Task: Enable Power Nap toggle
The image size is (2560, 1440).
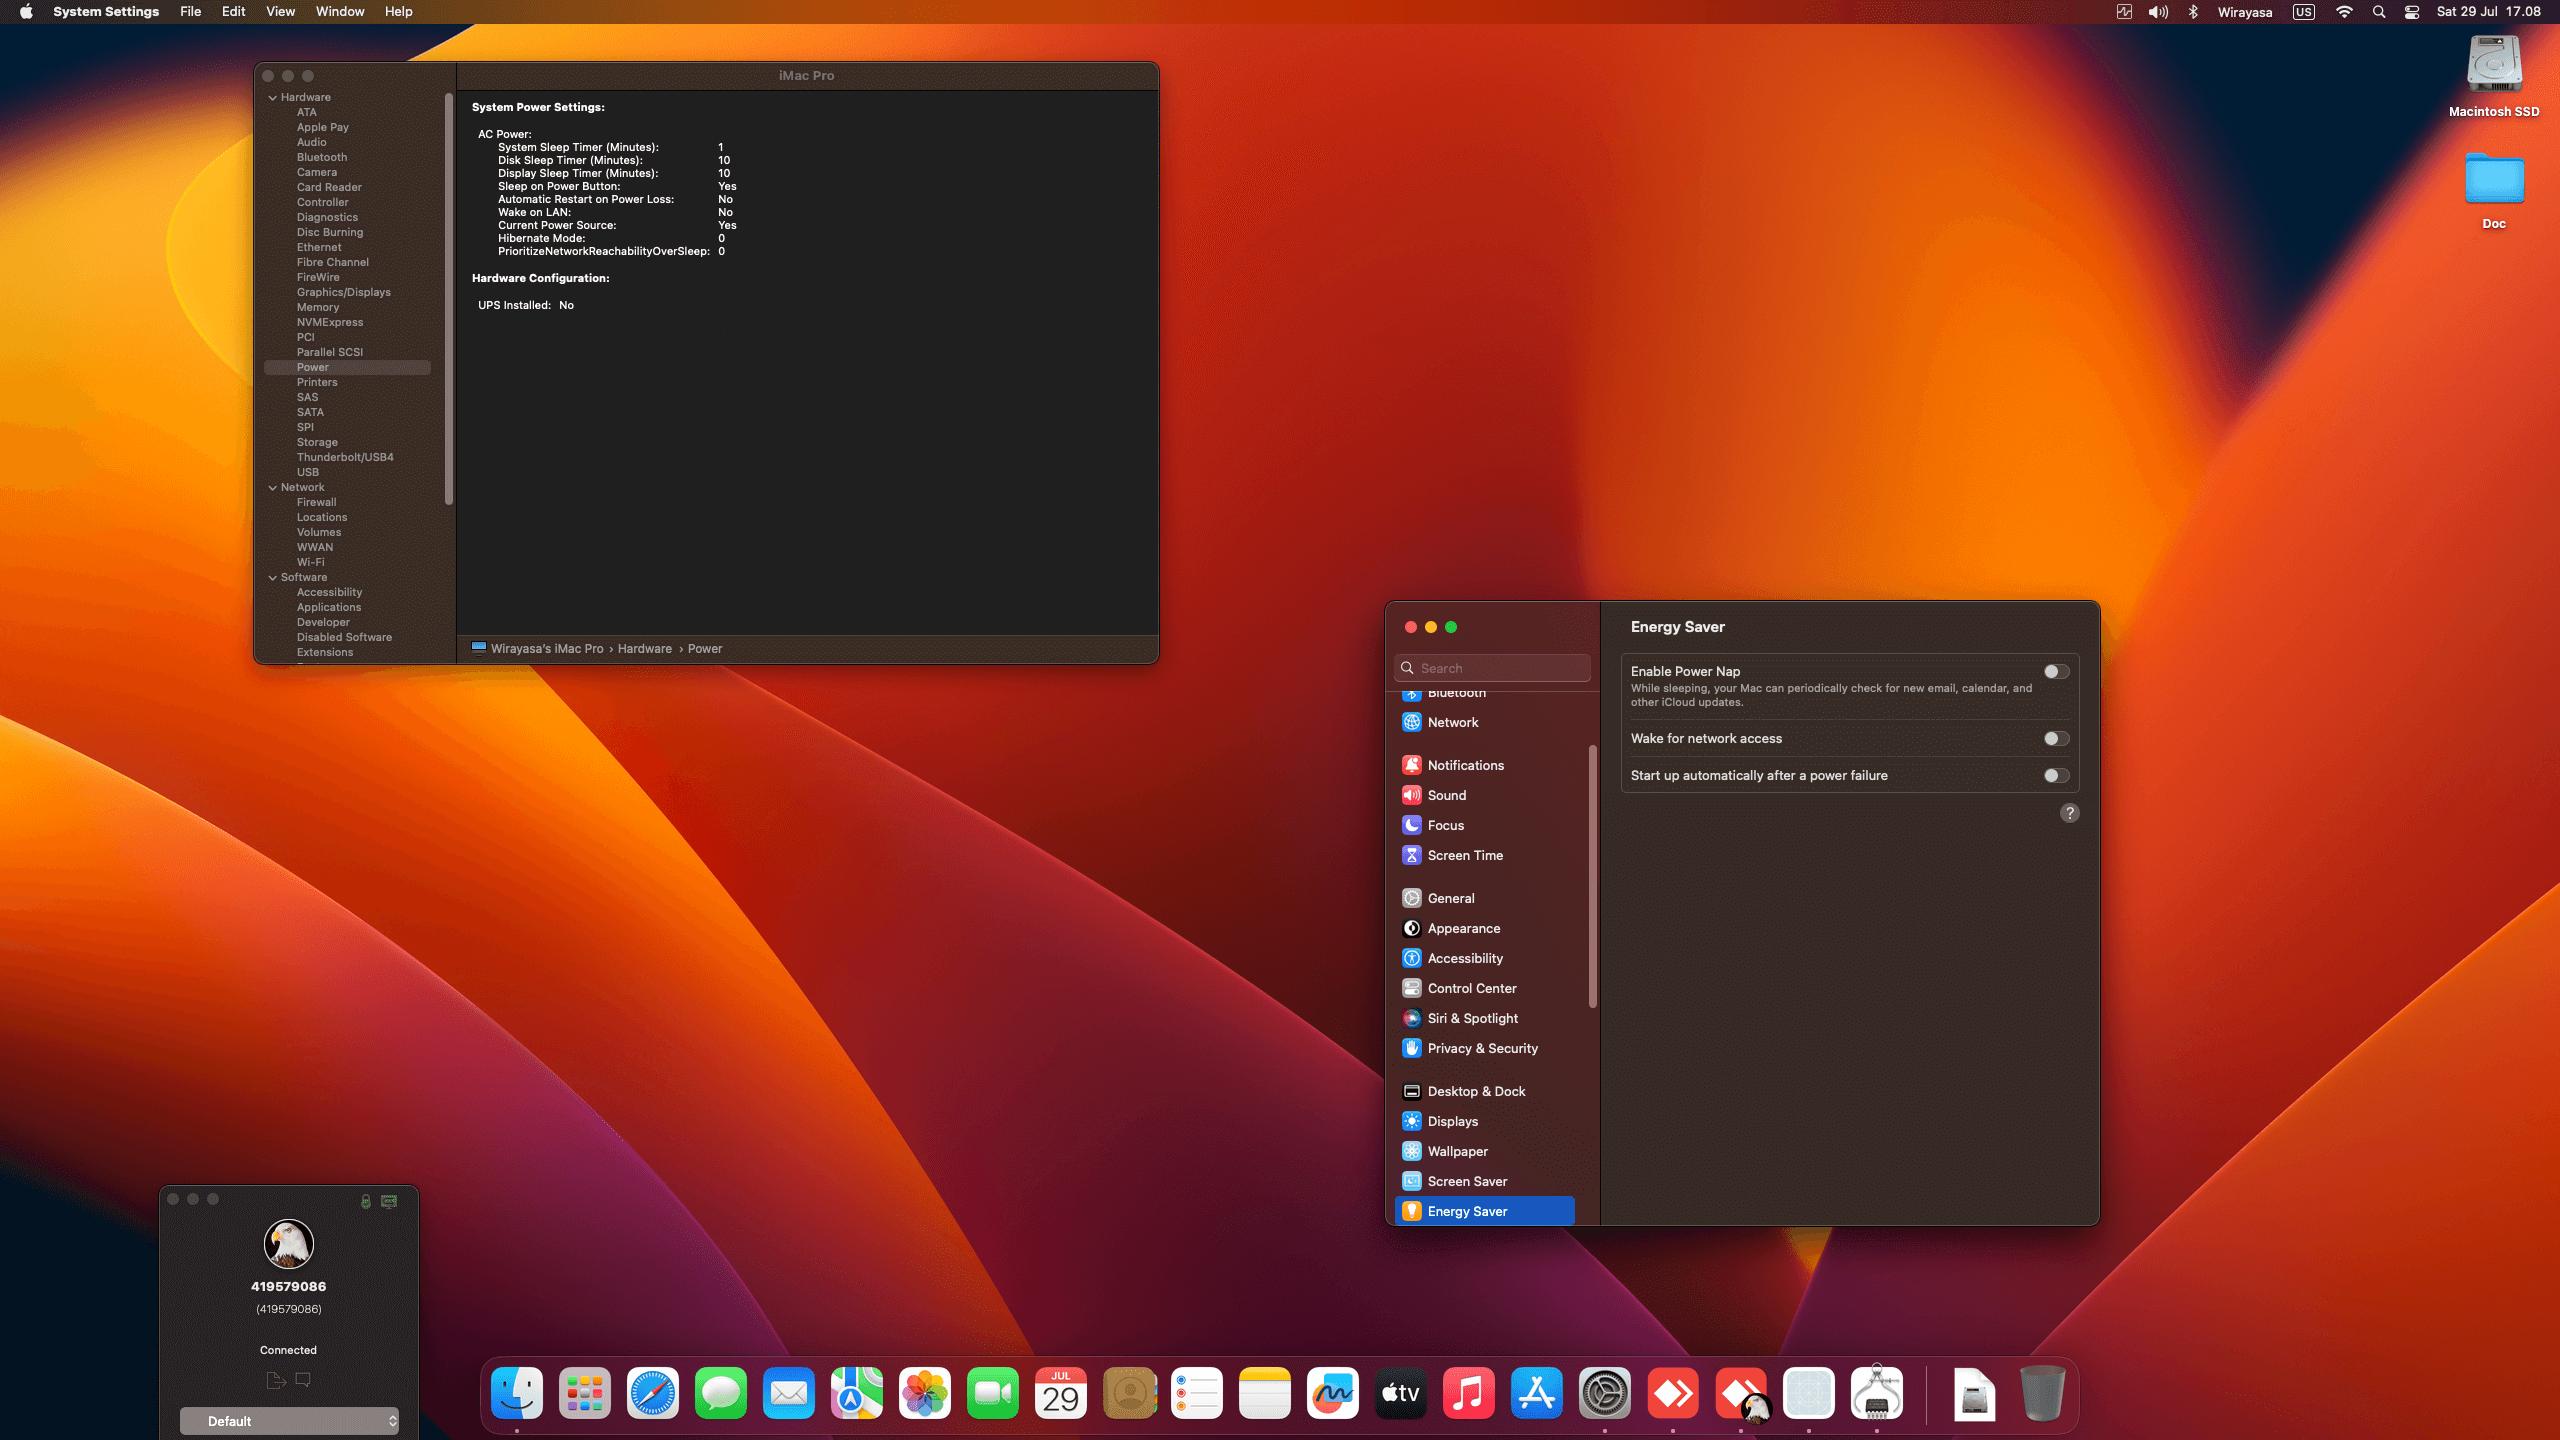Action: coord(2056,672)
